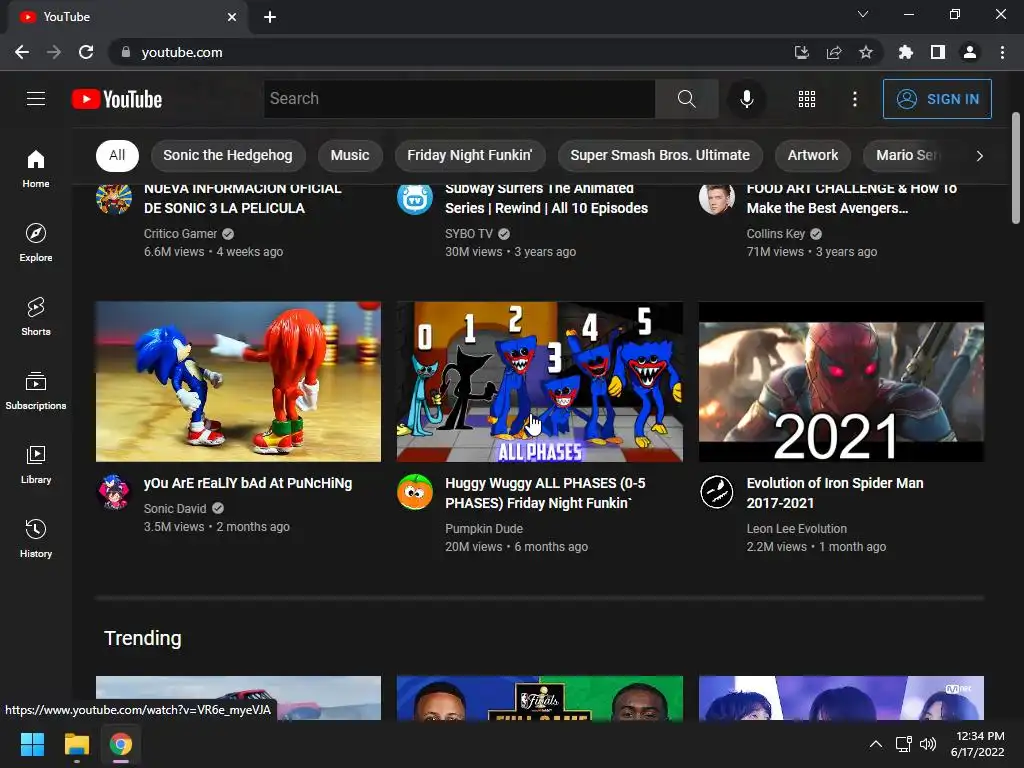Open Critico Gamer channel name
This screenshot has height=768, width=1024.
click(x=180, y=234)
